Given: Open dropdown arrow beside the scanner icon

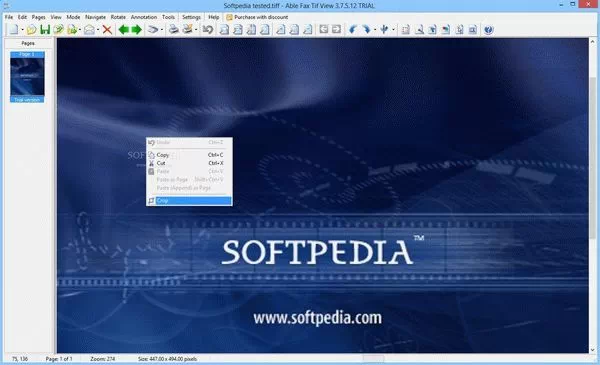Looking at the screenshot, I should pyautogui.click(x=161, y=30).
